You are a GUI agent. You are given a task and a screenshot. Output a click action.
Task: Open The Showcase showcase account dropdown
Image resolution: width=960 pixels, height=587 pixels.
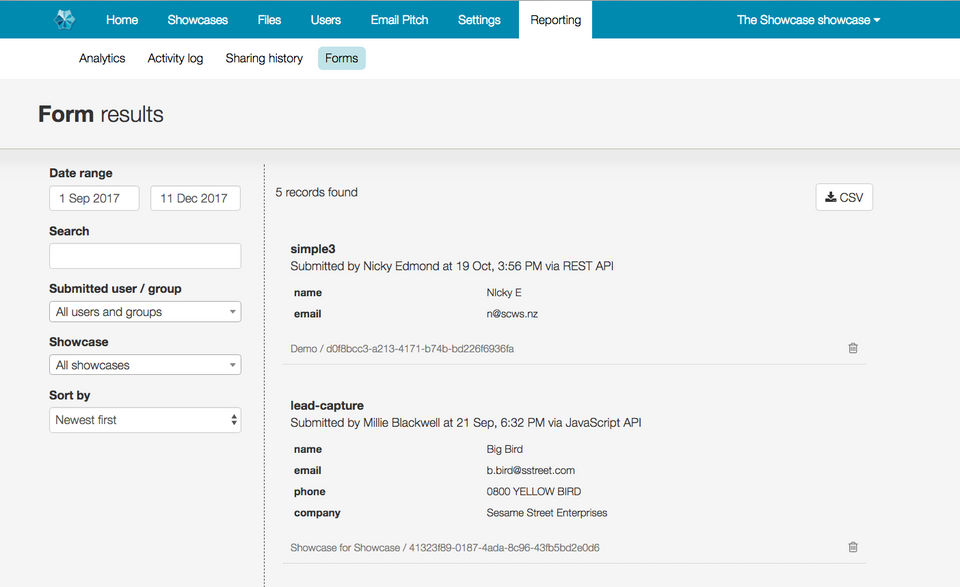pos(808,20)
